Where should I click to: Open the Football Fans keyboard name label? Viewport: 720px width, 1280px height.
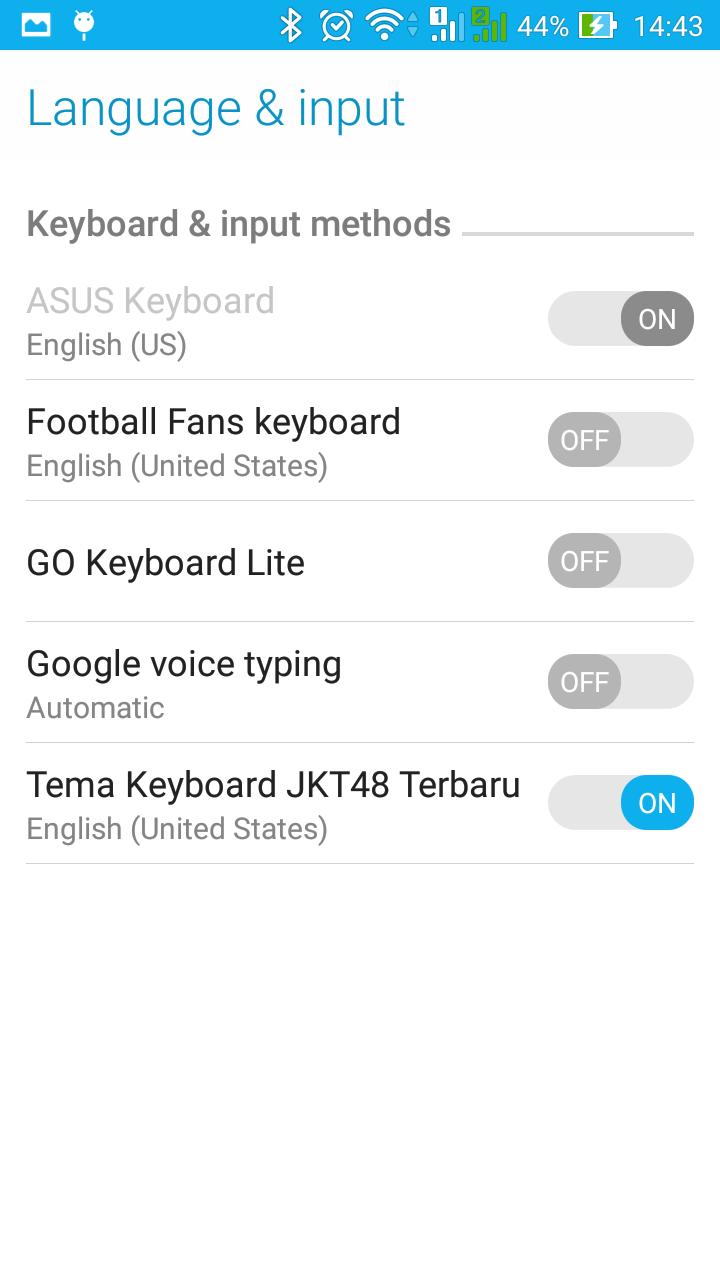pyautogui.click(x=213, y=422)
